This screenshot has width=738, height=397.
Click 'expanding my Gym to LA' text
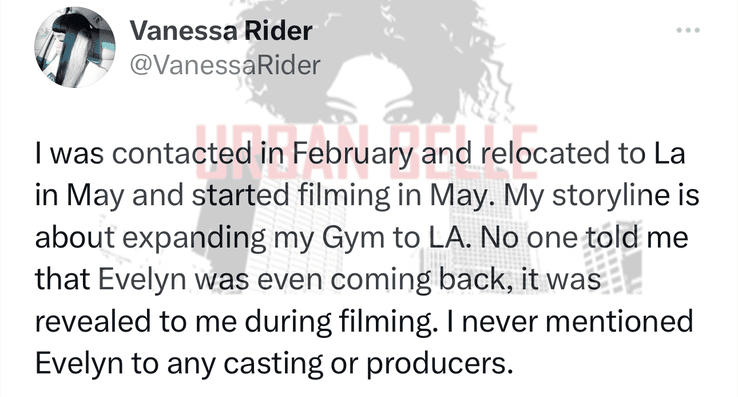296,237
